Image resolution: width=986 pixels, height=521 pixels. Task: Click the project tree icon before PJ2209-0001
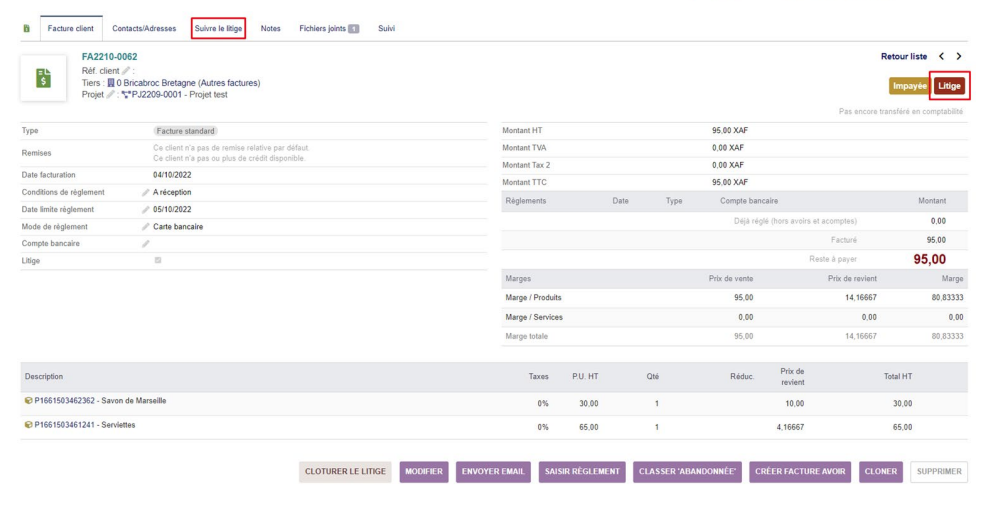126,95
